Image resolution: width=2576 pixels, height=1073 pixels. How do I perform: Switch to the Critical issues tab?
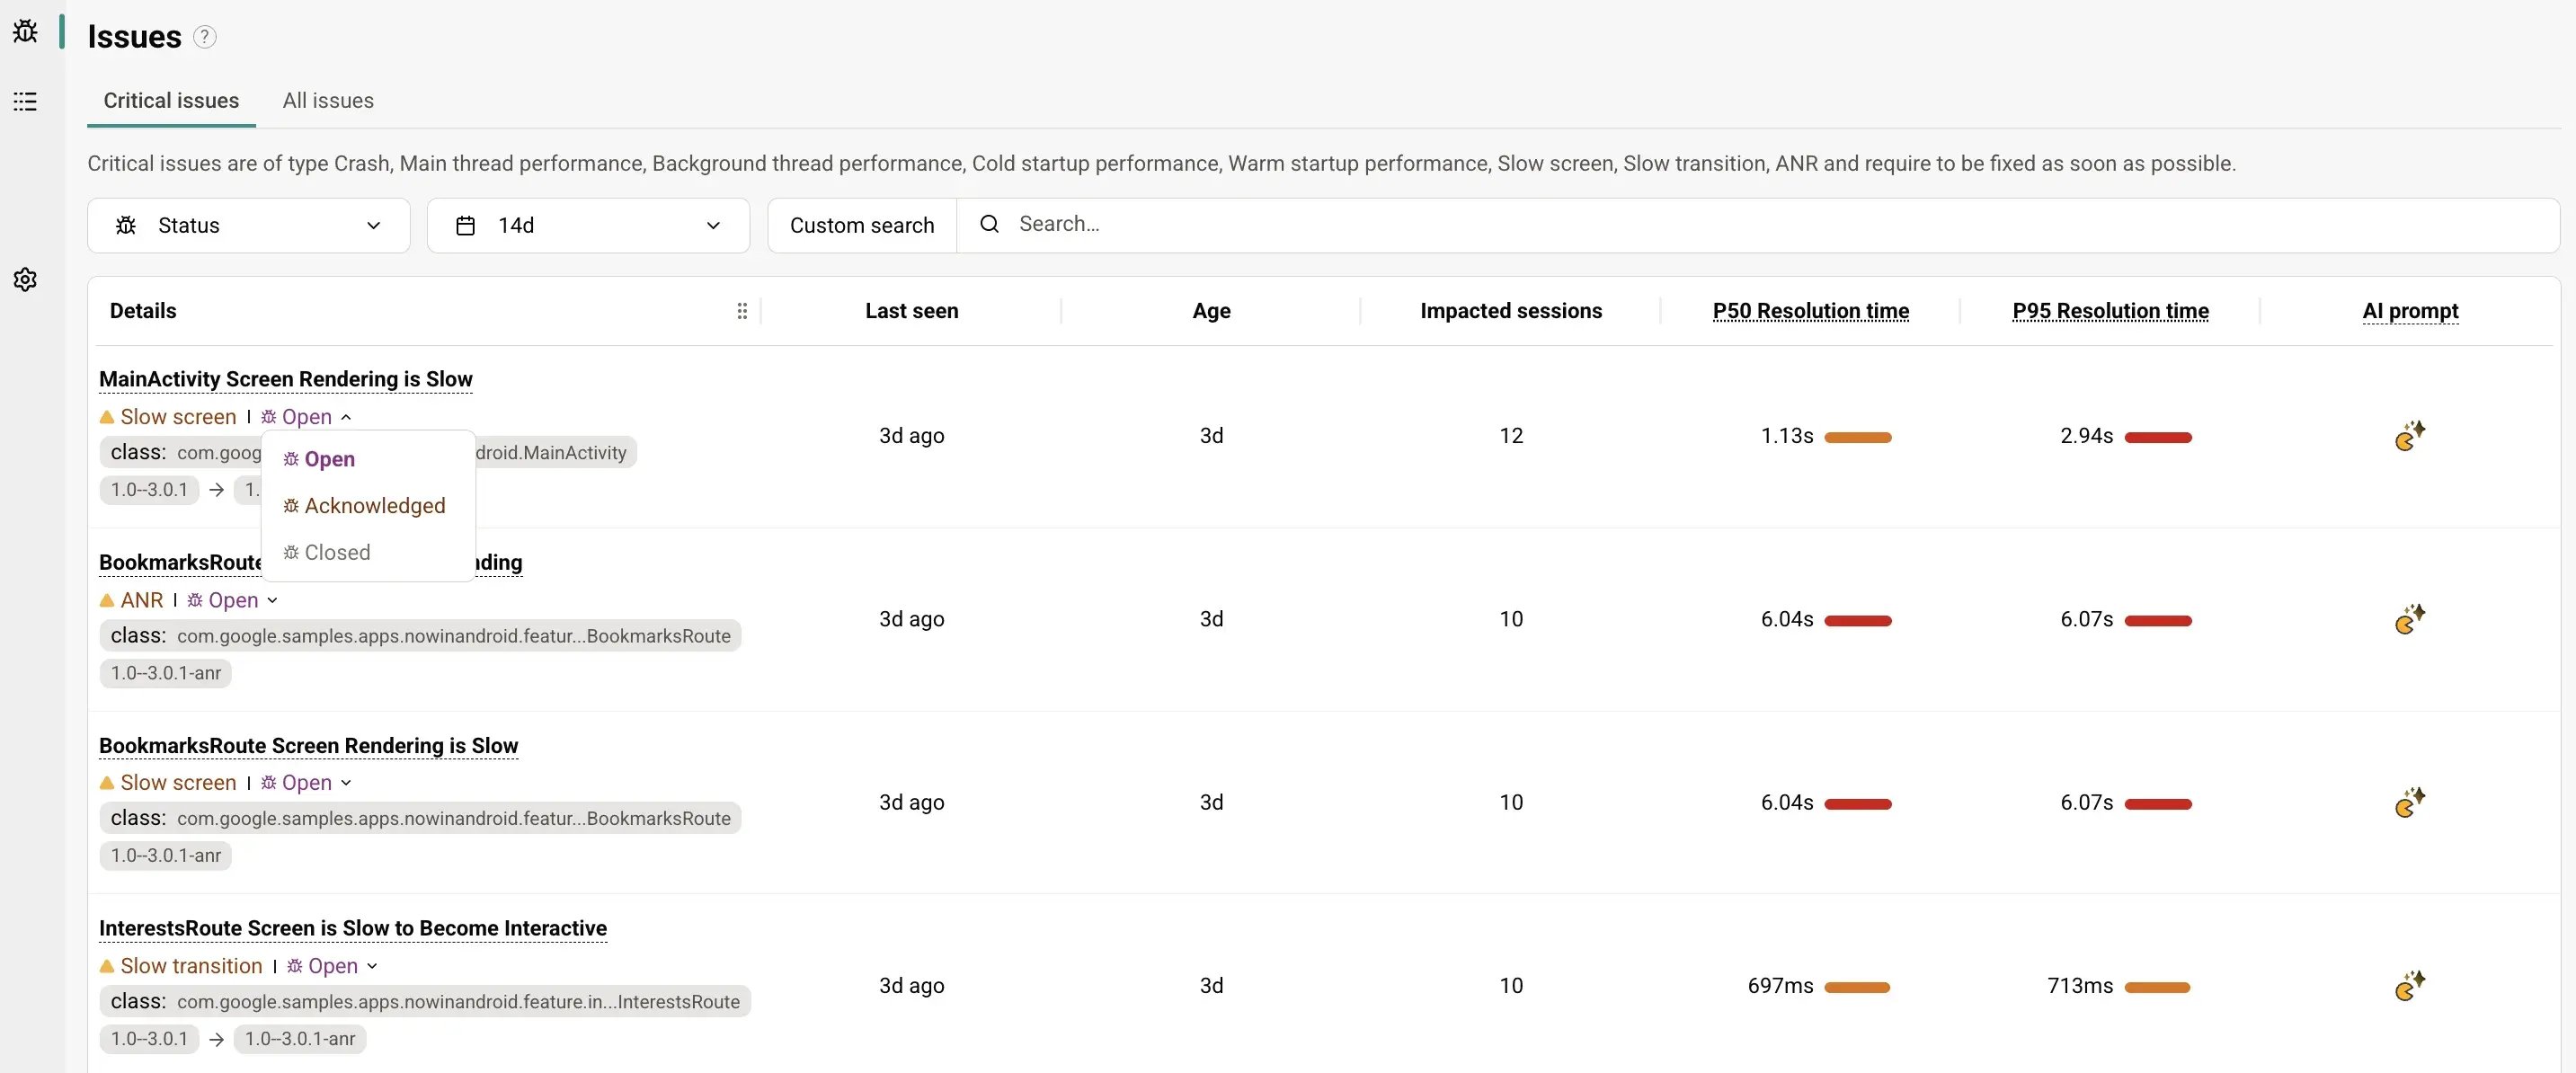(171, 101)
